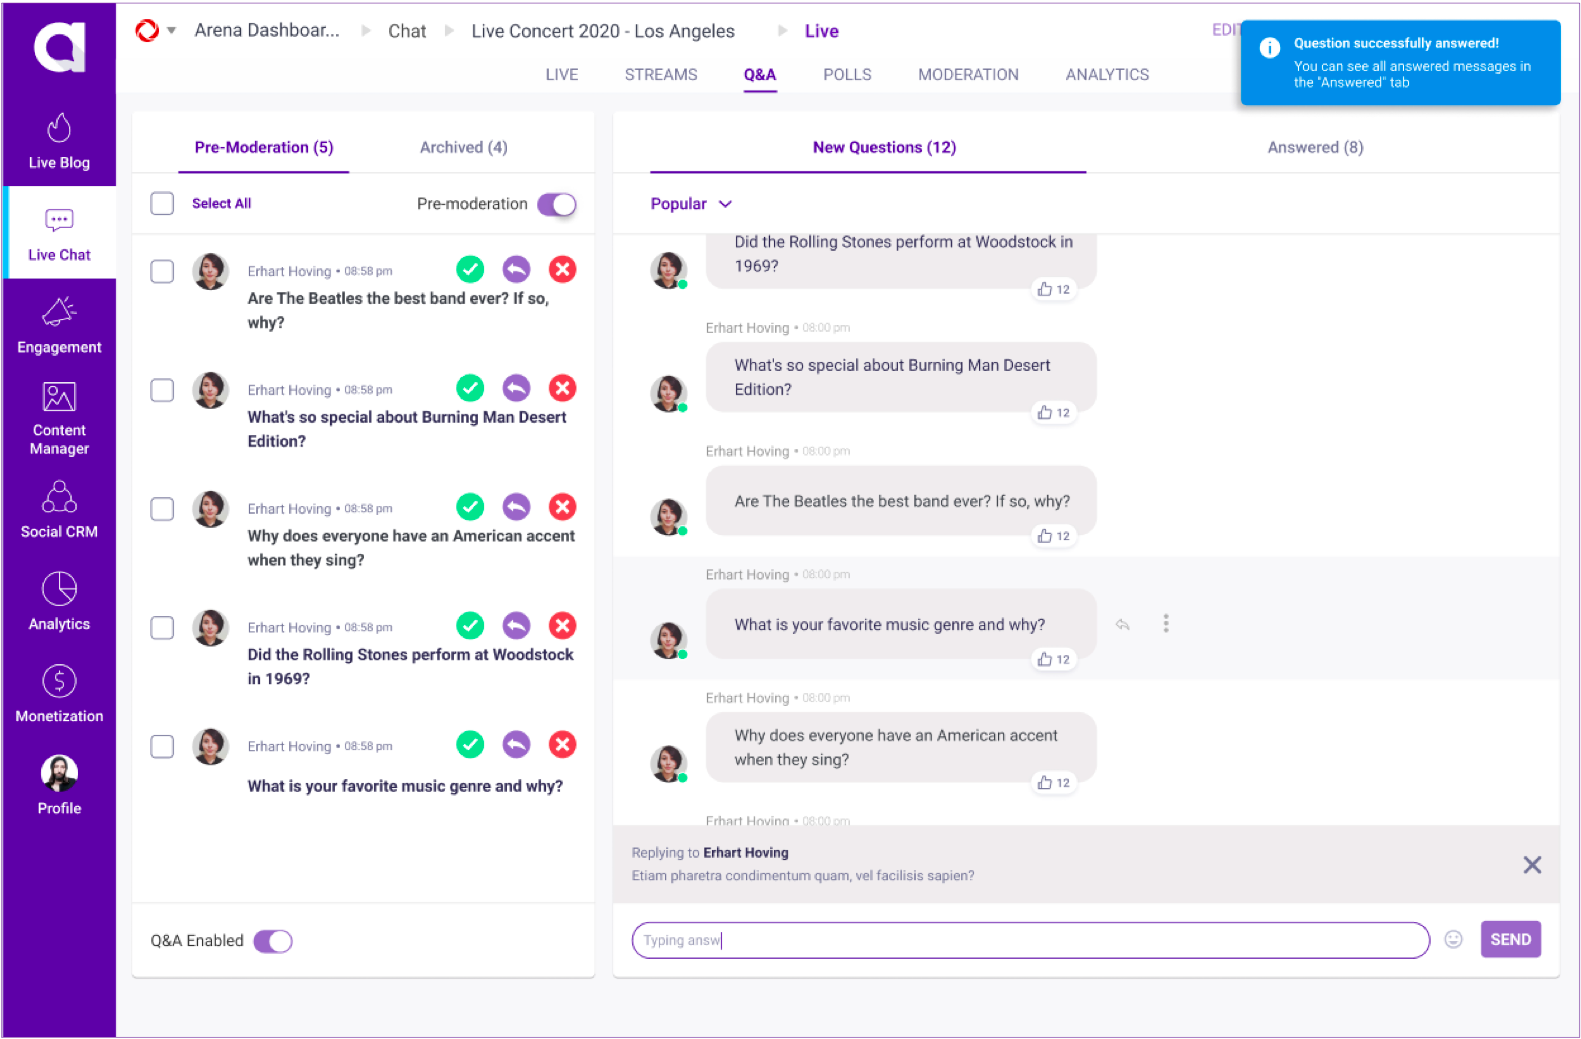
Task: Open Monetization section in sidebar
Action: [59, 694]
